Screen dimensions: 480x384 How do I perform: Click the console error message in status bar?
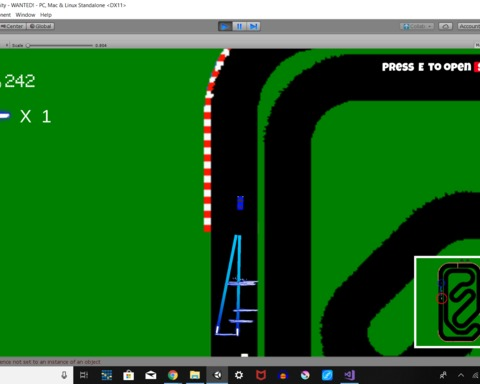50,362
